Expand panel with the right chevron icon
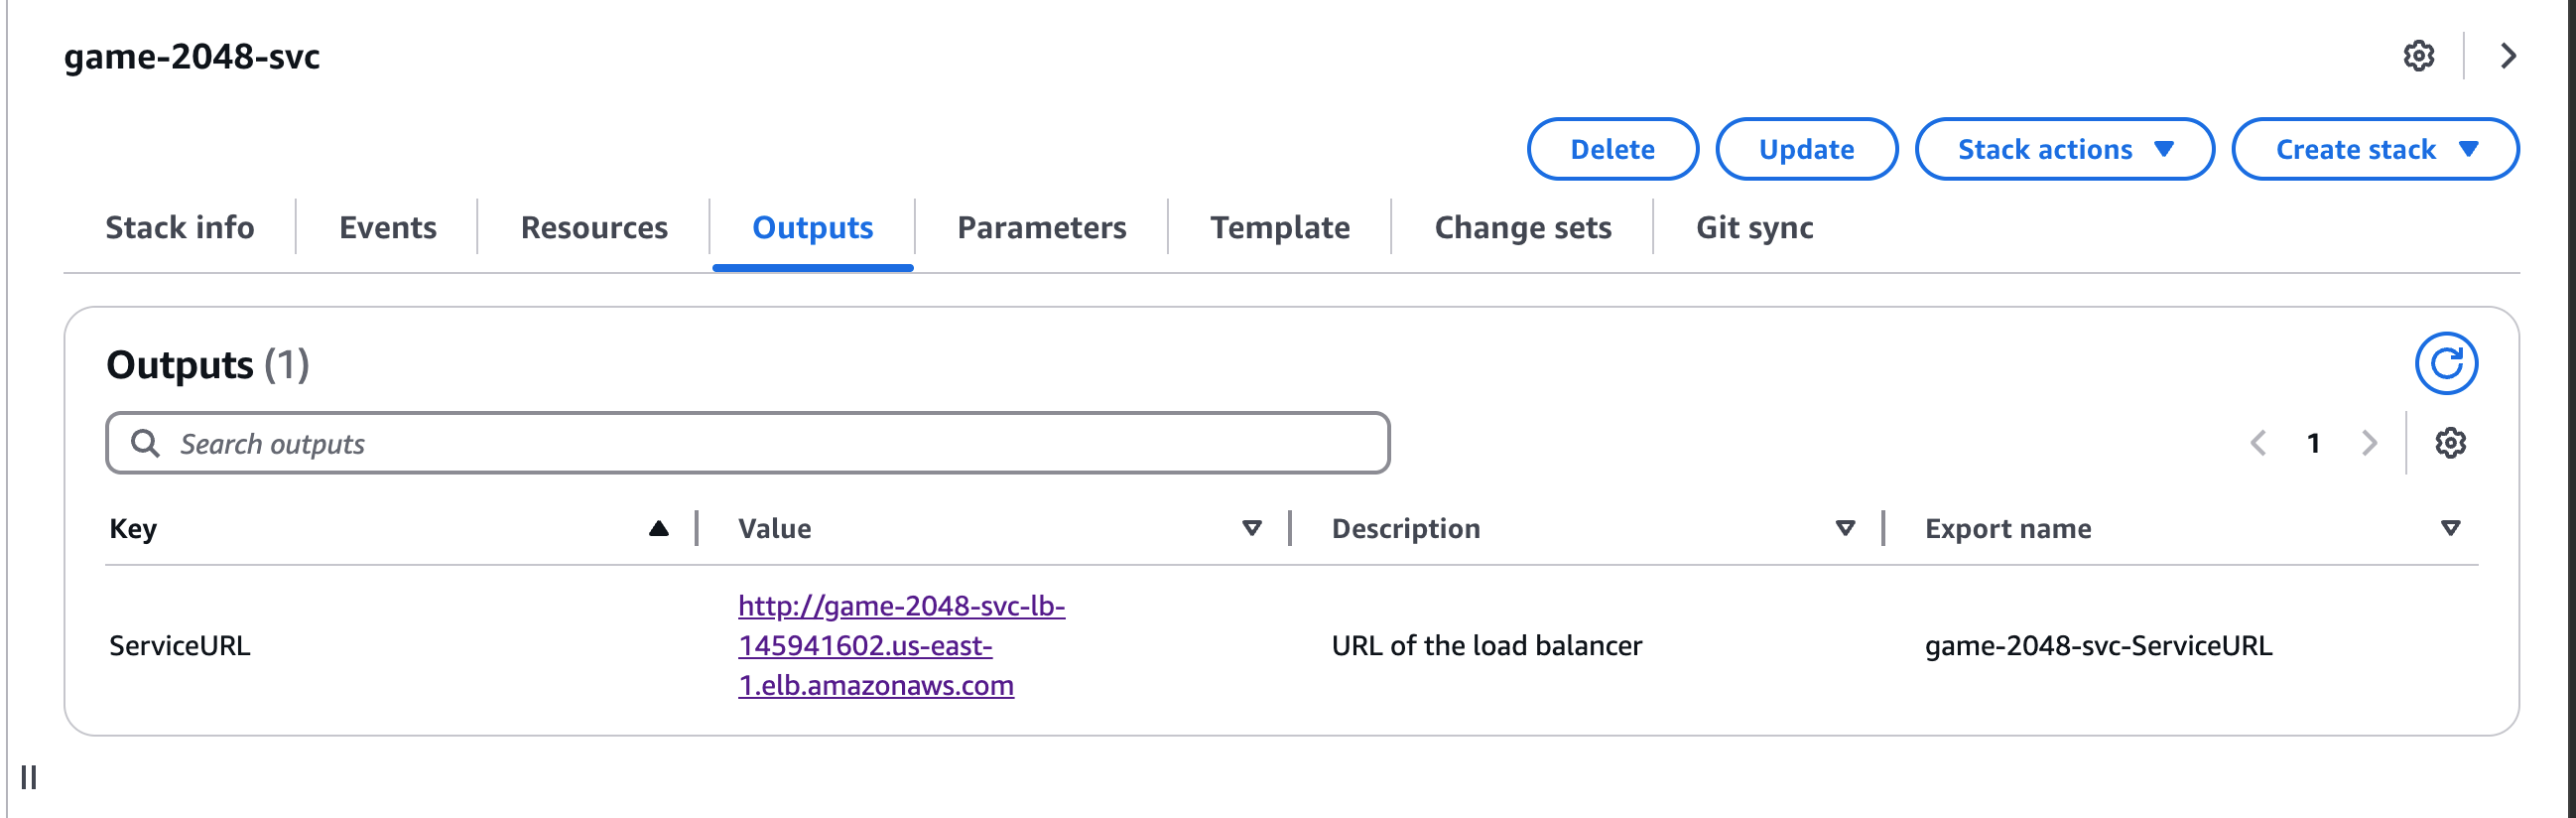This screenshot has height=818, width=2576. click(2507, 56)
